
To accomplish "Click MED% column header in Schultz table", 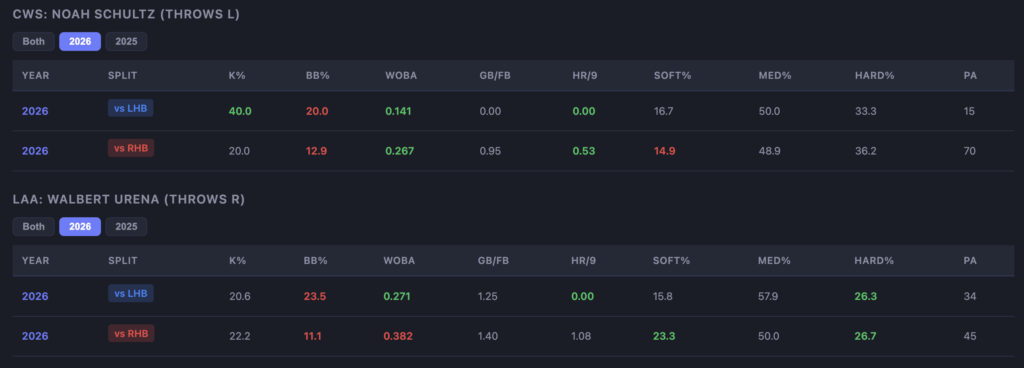I will (x=775, y=75).
